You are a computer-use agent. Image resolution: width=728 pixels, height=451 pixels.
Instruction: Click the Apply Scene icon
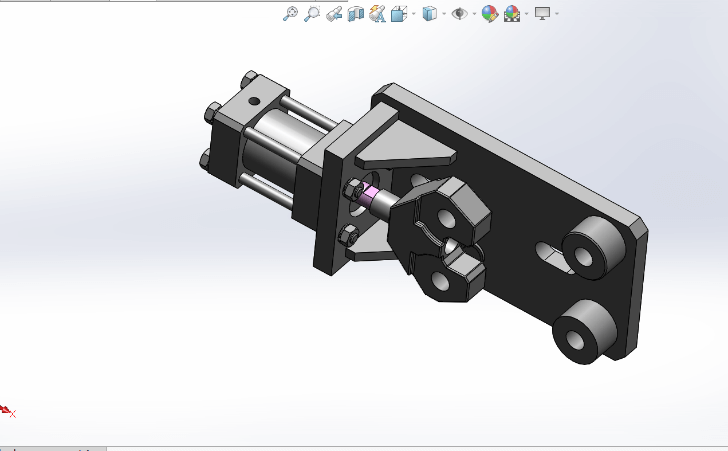(512, 13)
